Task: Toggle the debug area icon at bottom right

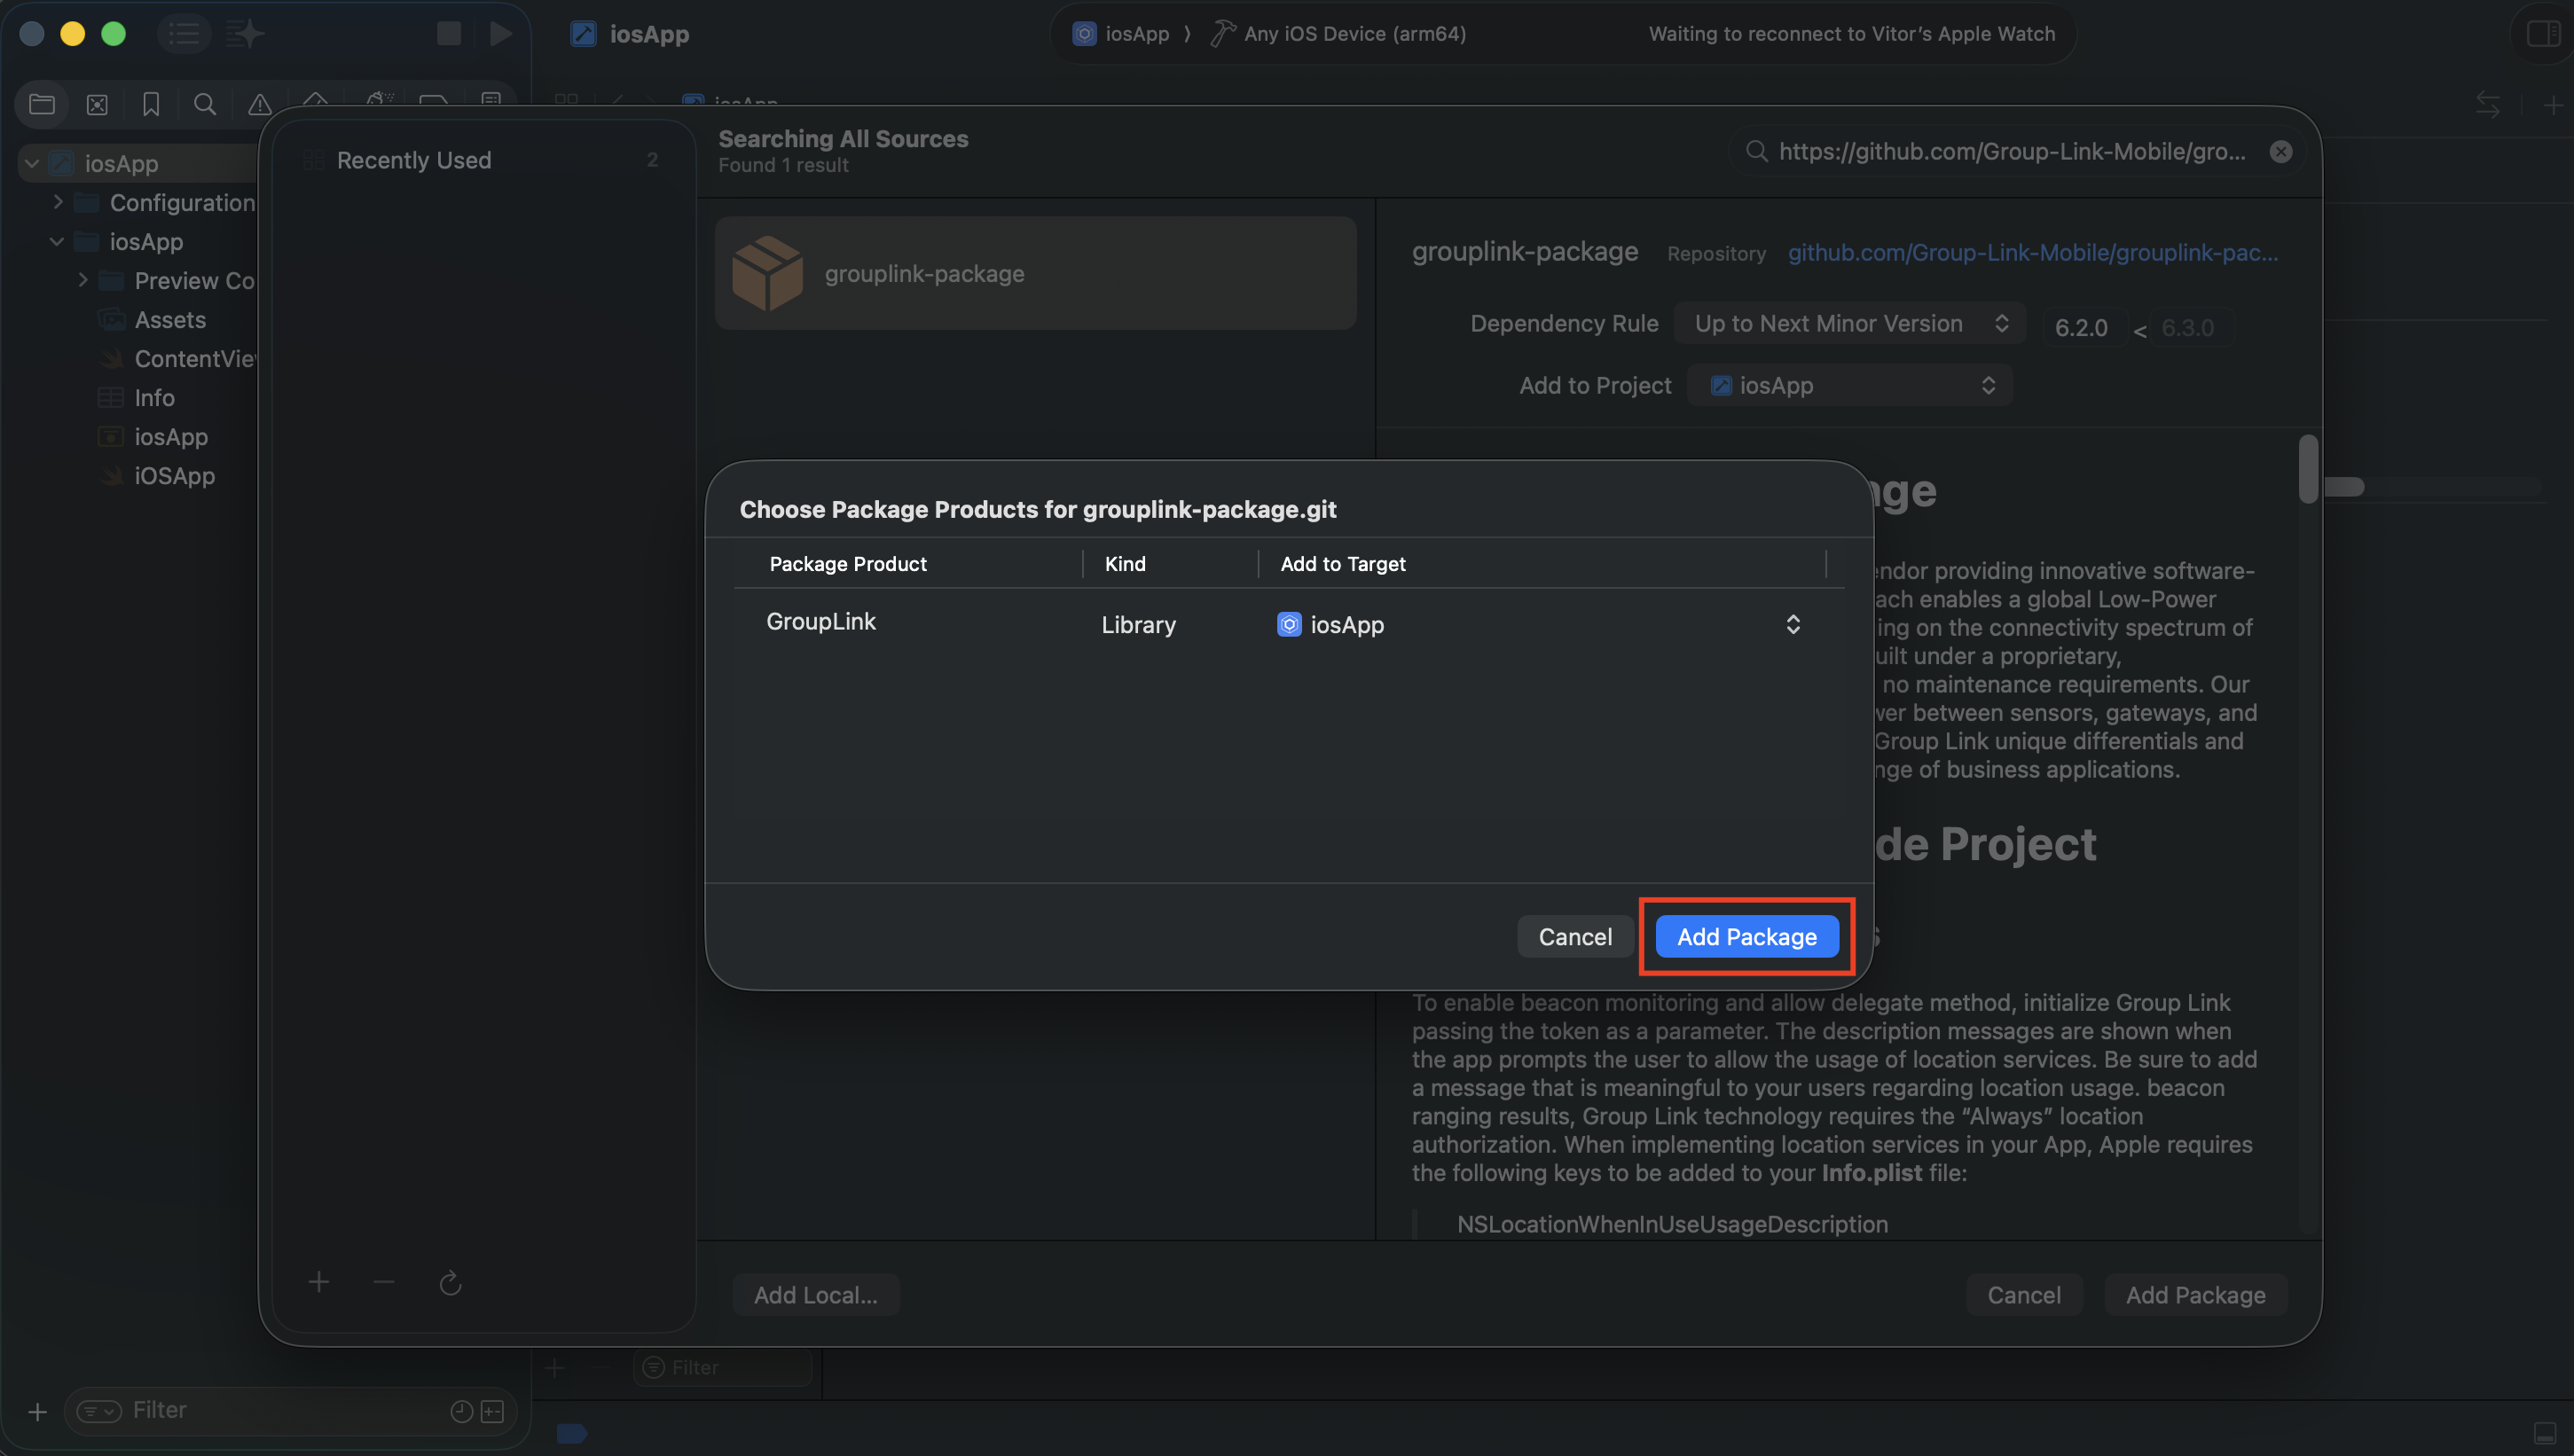Action: (2545, 1433)
